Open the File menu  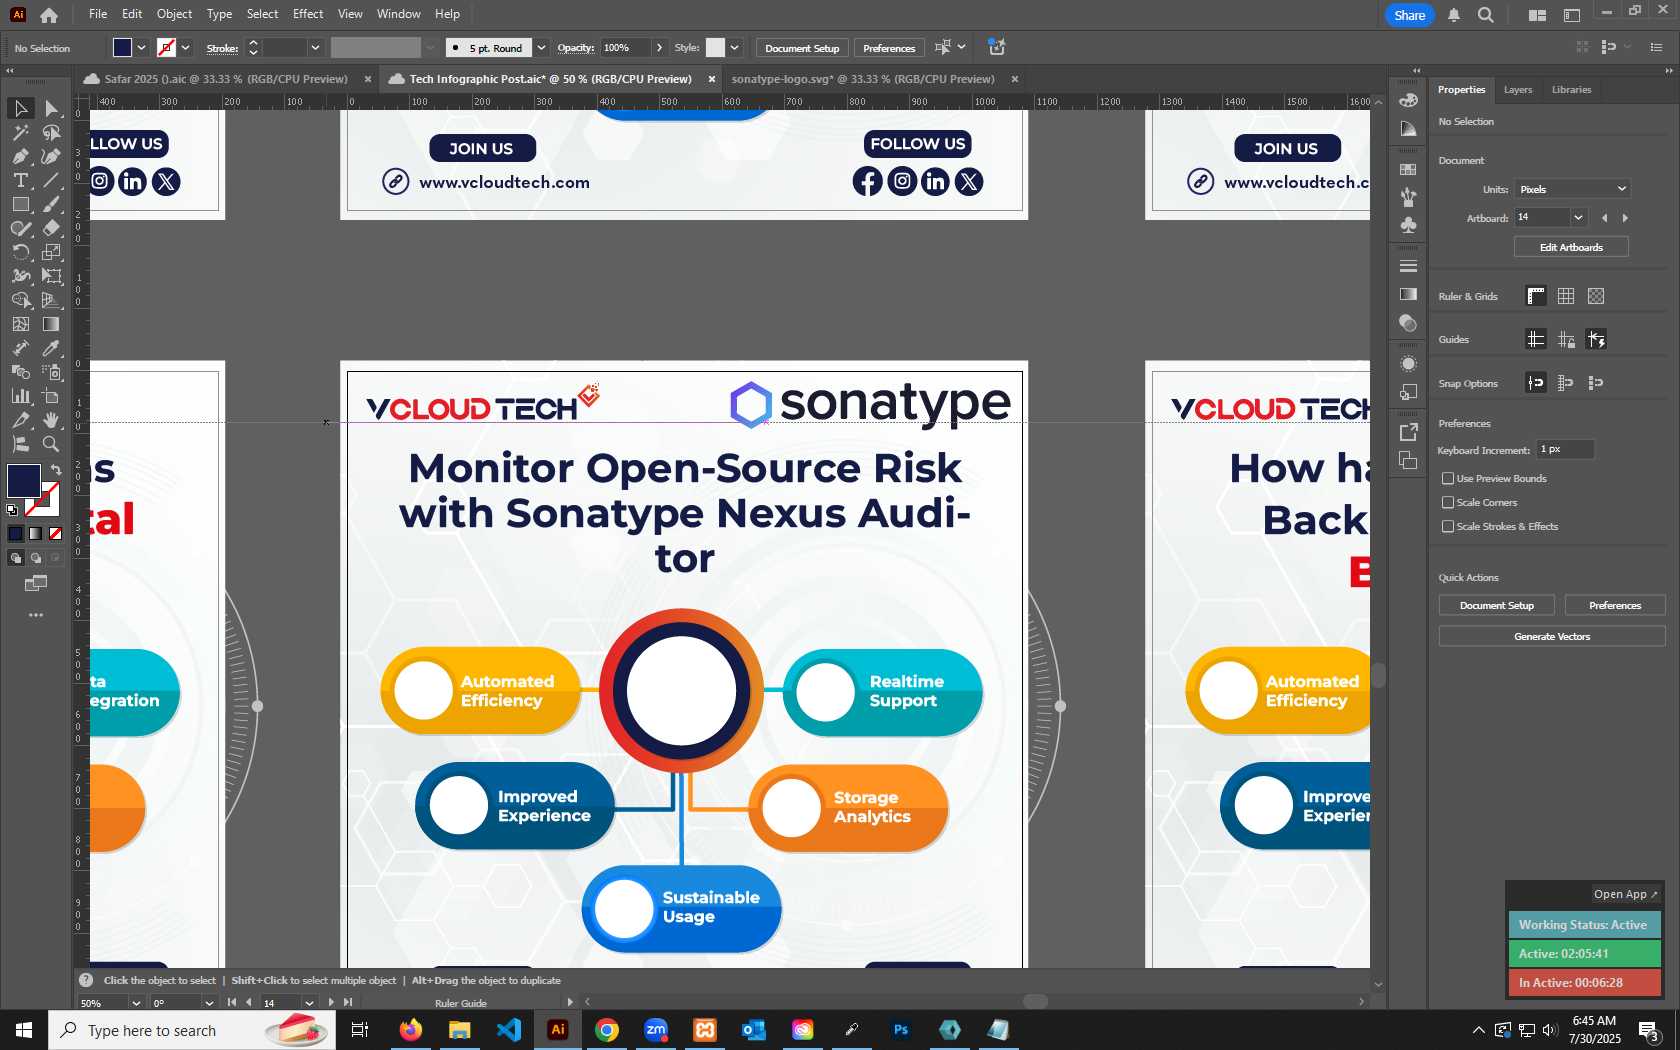pos(98,14)
